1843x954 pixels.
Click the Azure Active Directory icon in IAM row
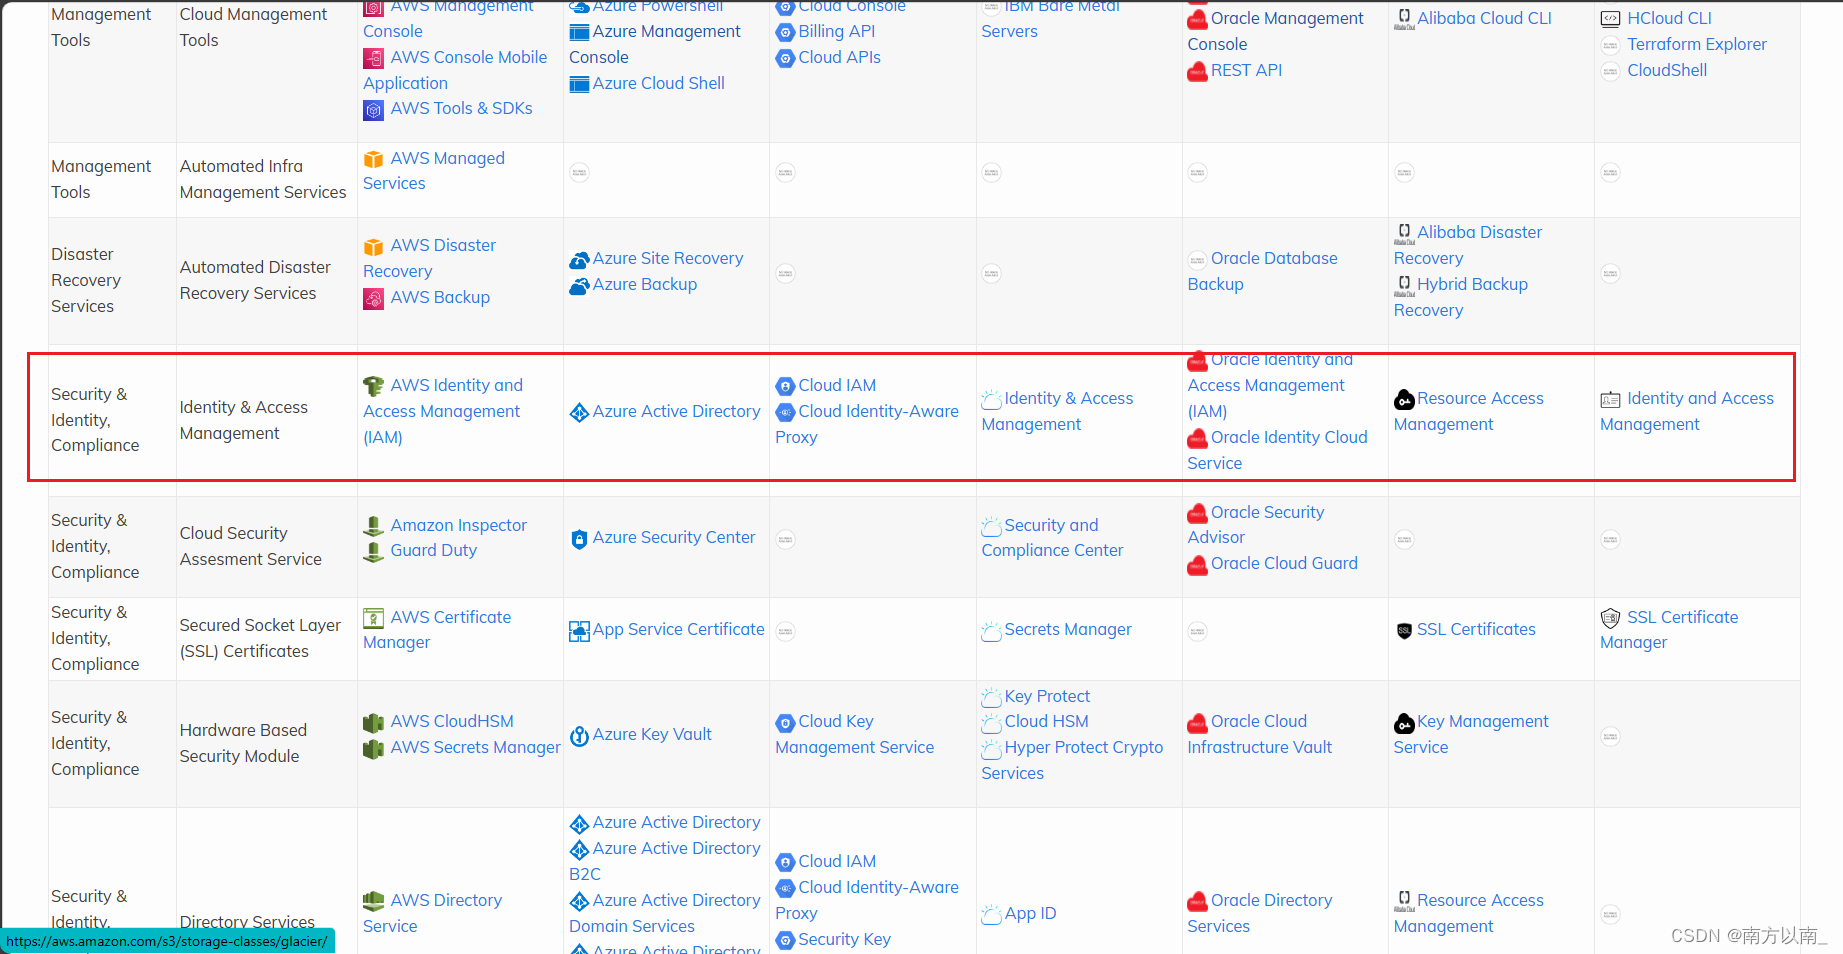(579, 412)
